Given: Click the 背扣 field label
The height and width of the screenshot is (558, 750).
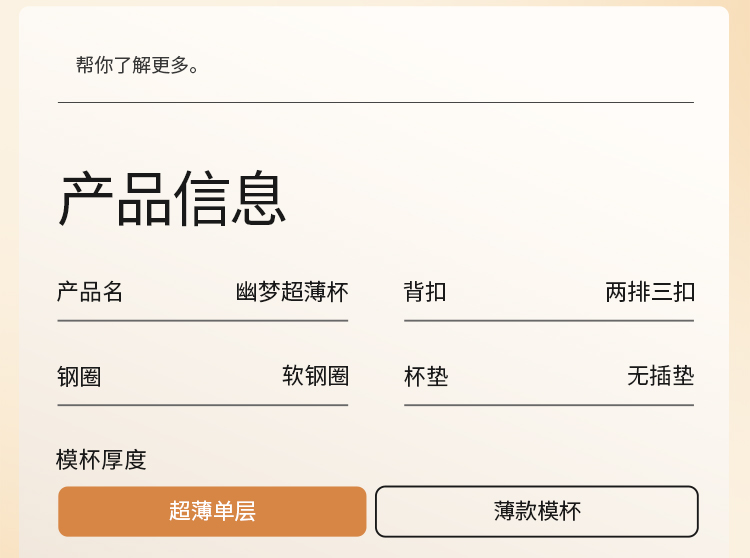Looking at the screenshot, I should tap(425, 292).
